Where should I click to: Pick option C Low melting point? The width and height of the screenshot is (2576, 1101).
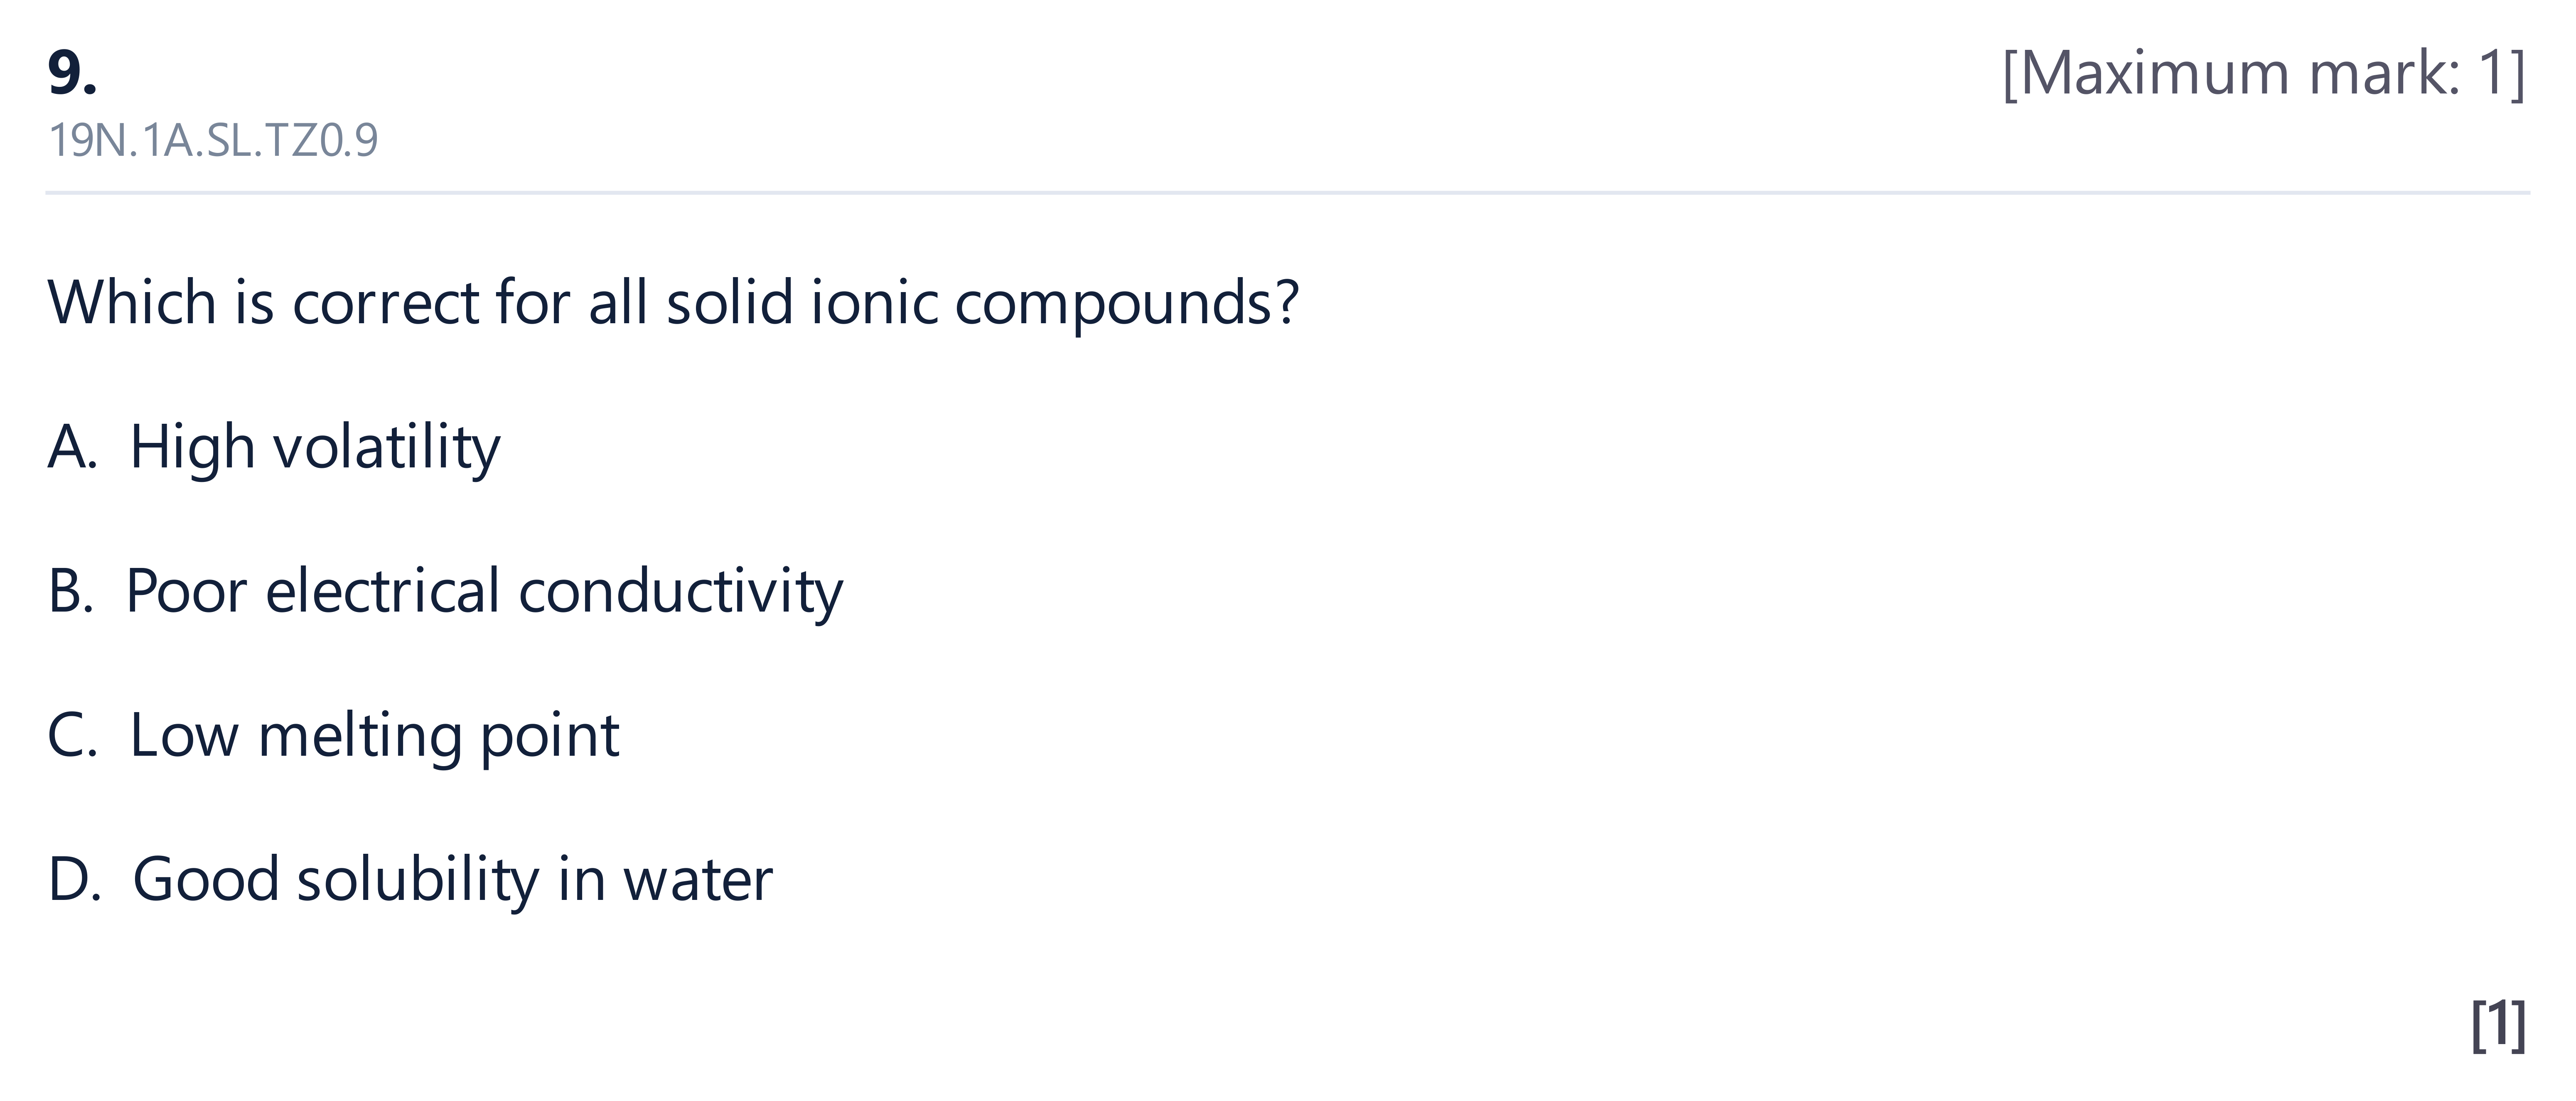tap(333, 736)
